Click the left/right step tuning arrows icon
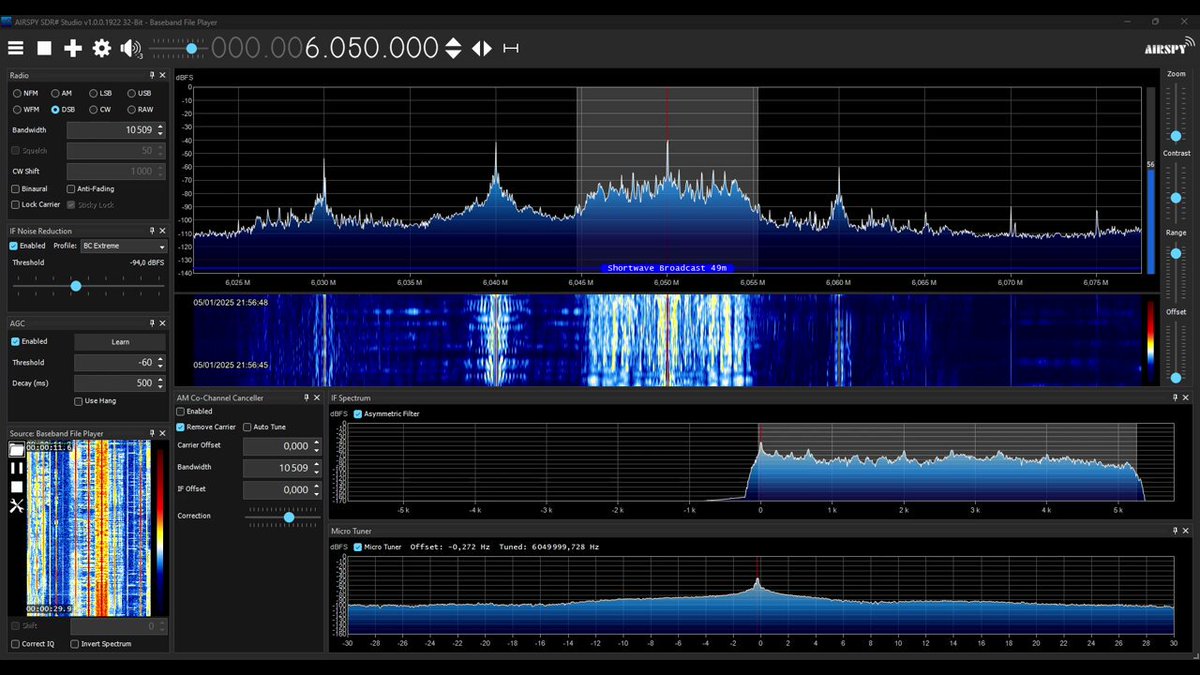The image size is (1200, 675). (x=482, y=47)
